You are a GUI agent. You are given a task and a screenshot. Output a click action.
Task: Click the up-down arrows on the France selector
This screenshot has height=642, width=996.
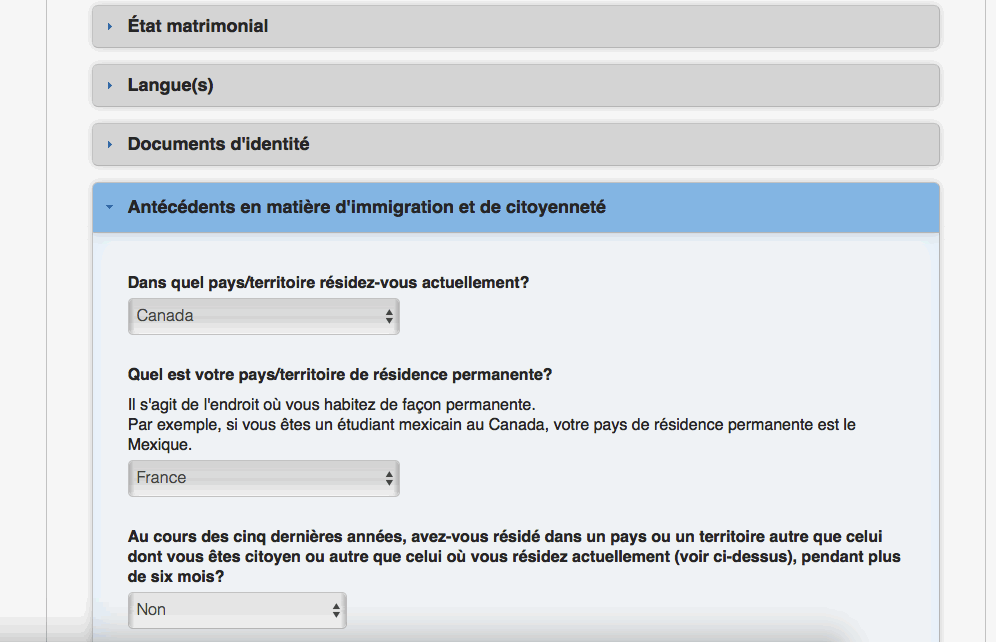click(389, 478)
